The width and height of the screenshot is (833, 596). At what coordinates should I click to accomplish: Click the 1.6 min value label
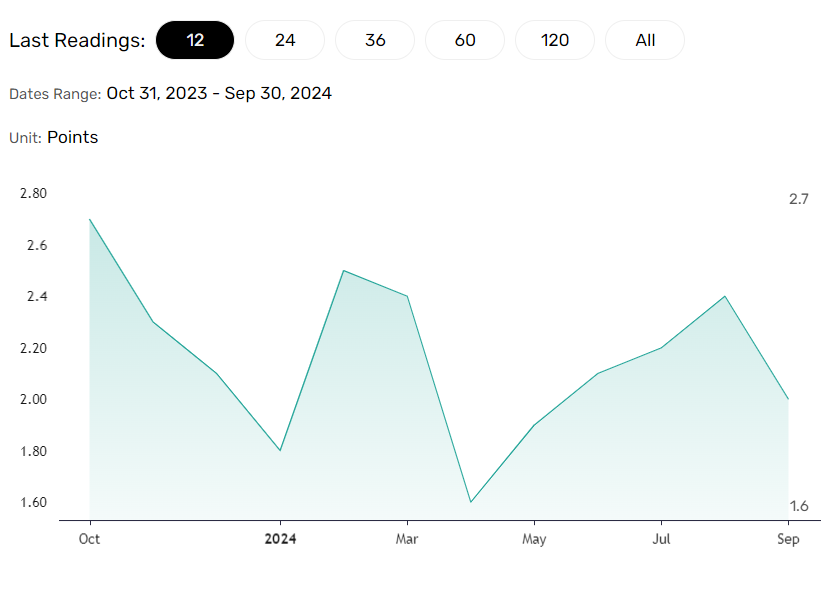[x=798, y=506]
